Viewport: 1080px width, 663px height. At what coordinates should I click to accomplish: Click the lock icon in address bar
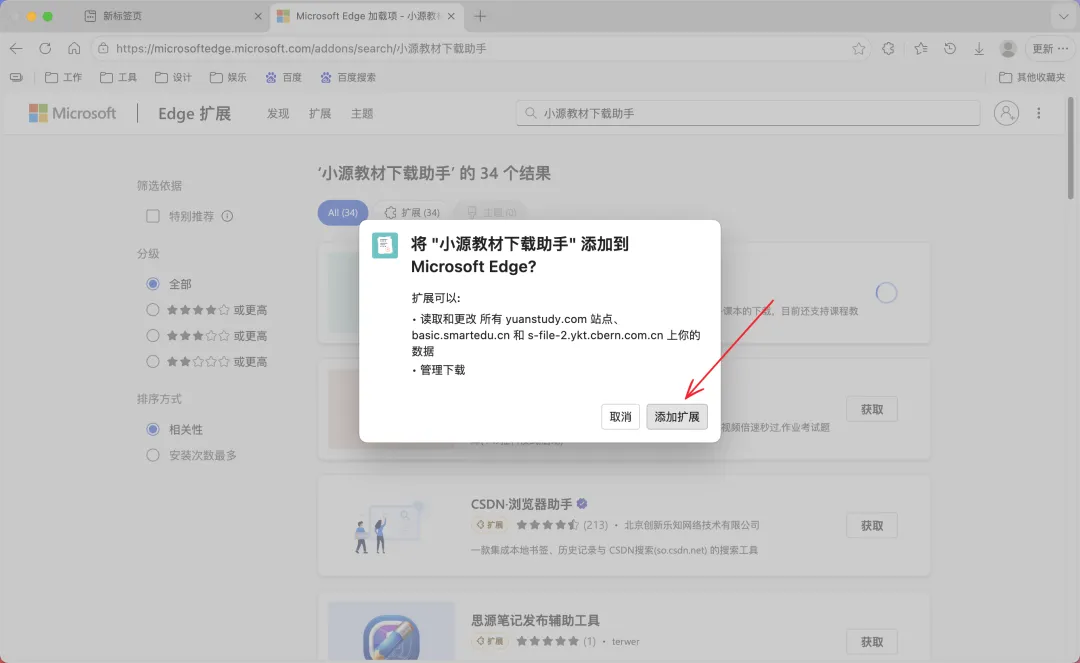103,48
